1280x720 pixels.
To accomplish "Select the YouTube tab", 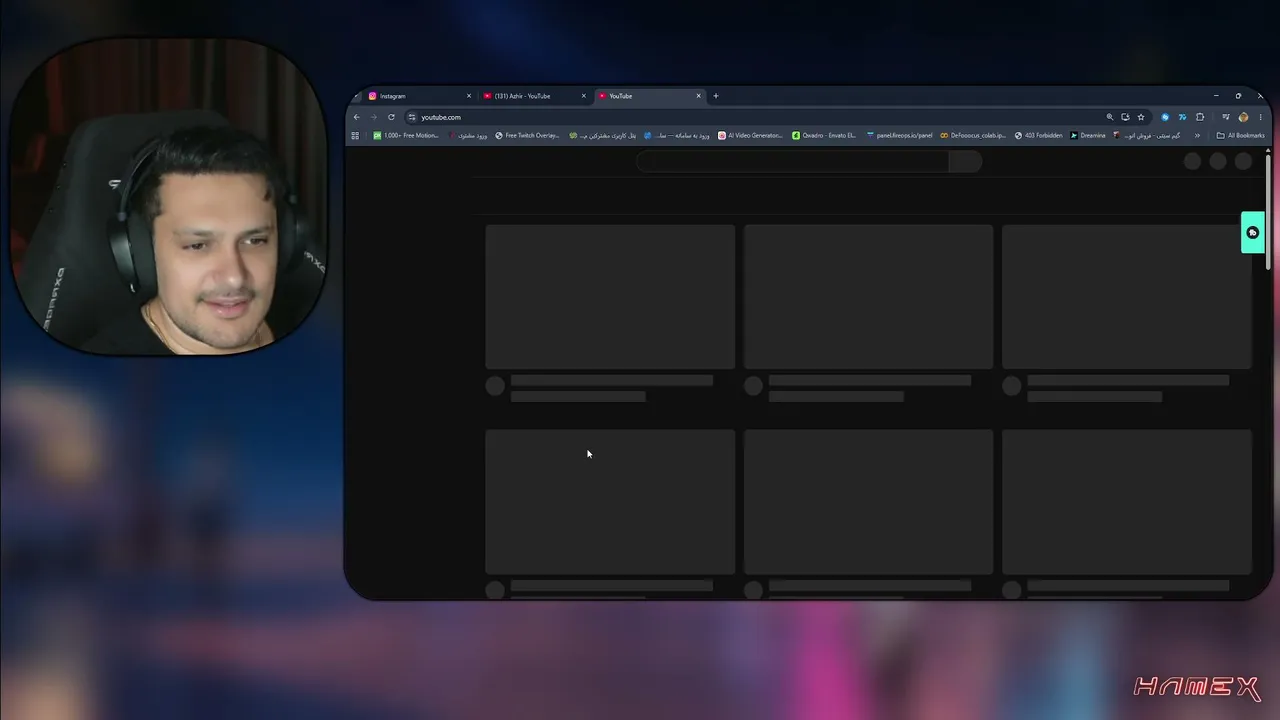I will pyautogui.click(x=650, y=96).
